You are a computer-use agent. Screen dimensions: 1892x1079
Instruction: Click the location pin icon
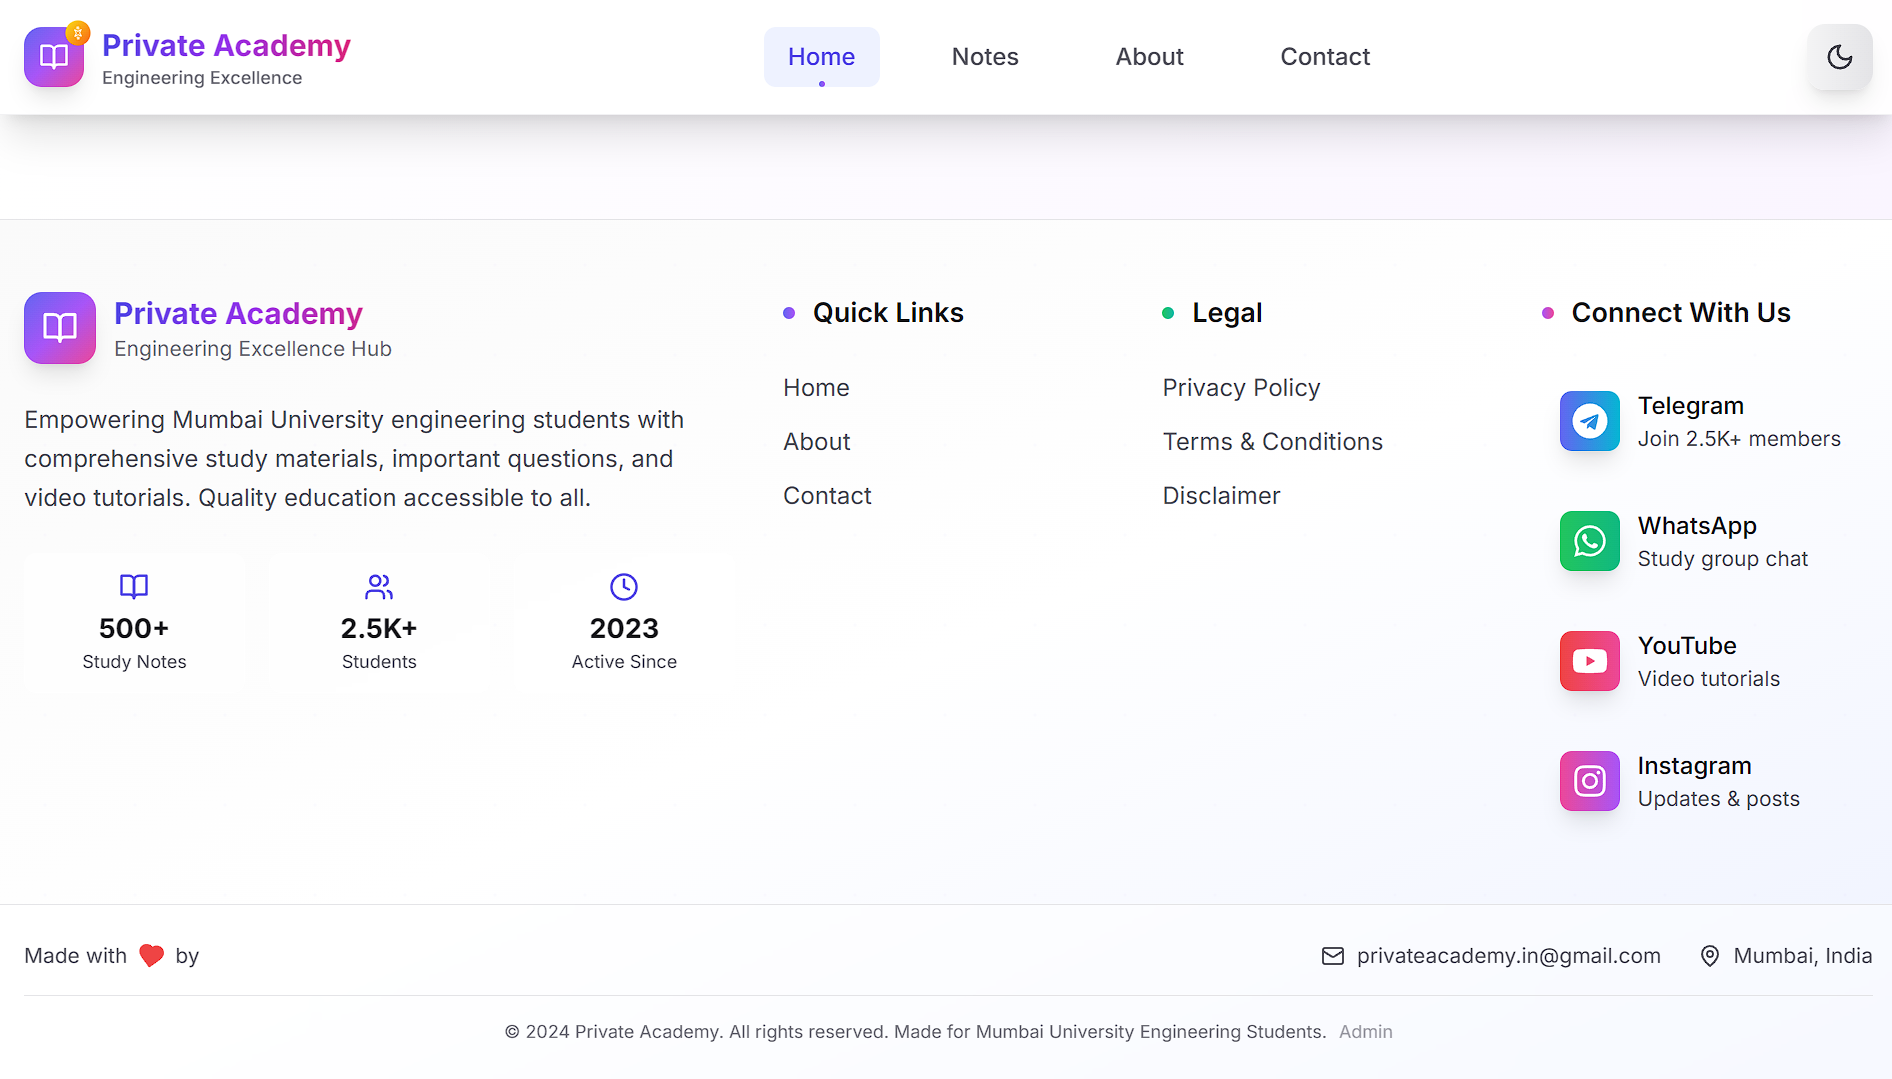pyautogui.click(x=1710, y=956)
